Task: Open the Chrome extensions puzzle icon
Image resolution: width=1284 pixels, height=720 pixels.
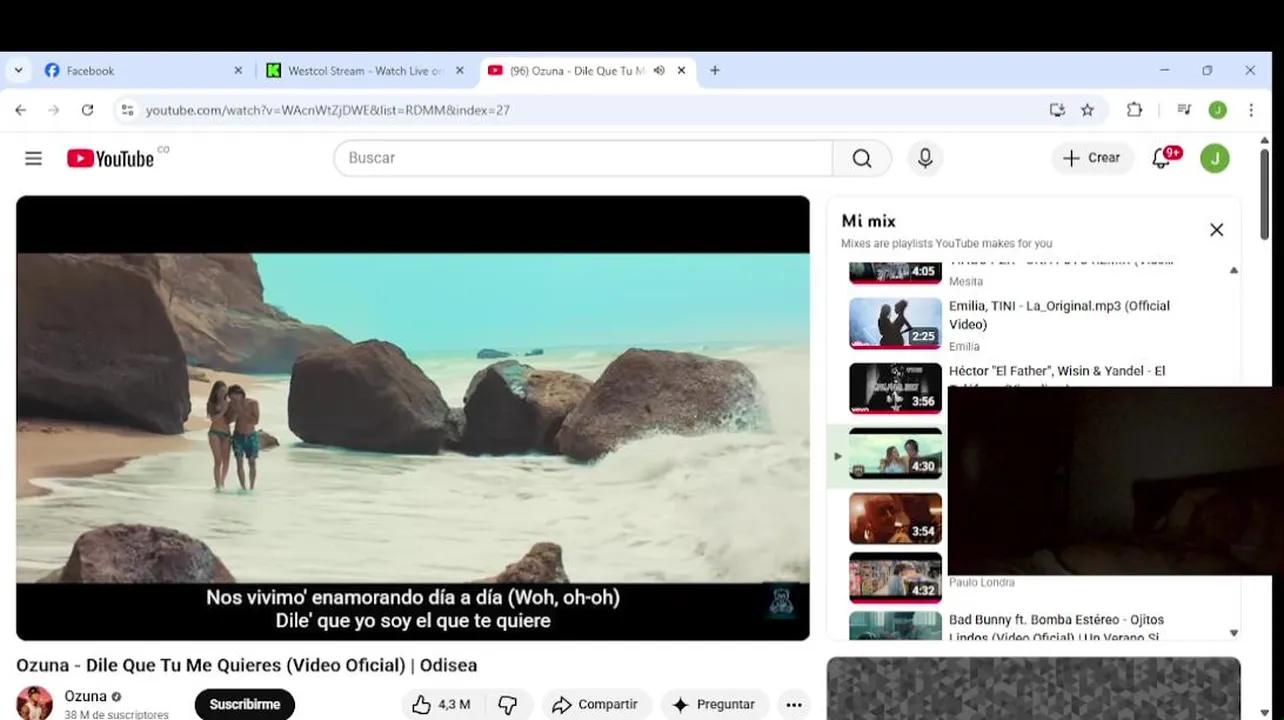Action: 1134,110
